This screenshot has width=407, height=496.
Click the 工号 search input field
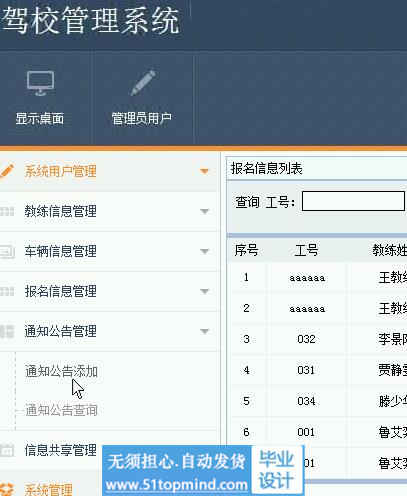(x=353, y=201)
